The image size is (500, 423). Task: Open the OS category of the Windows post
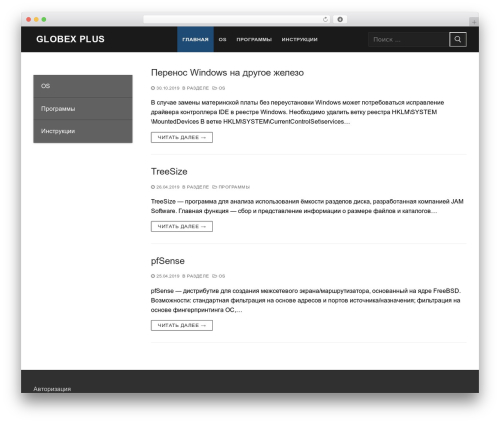[222, 88]
